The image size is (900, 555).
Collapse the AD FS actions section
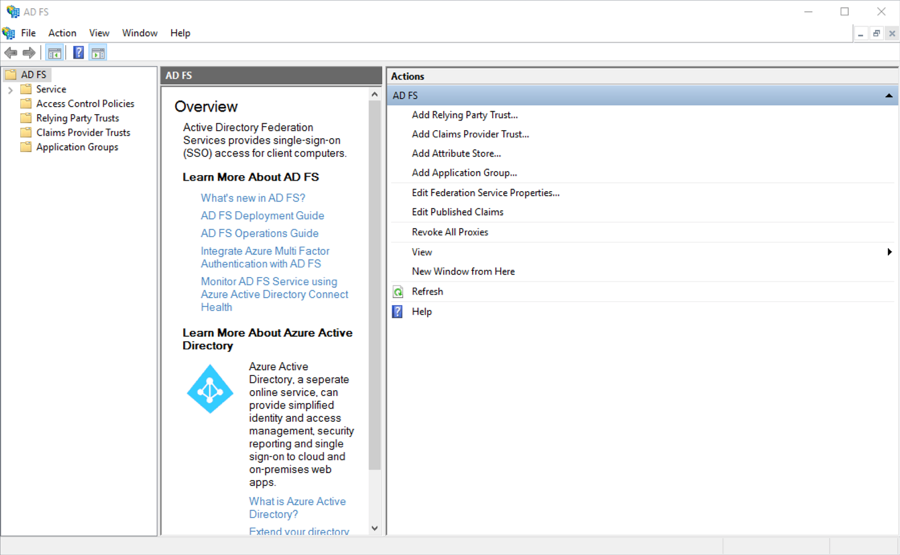[x=889, y=96]
